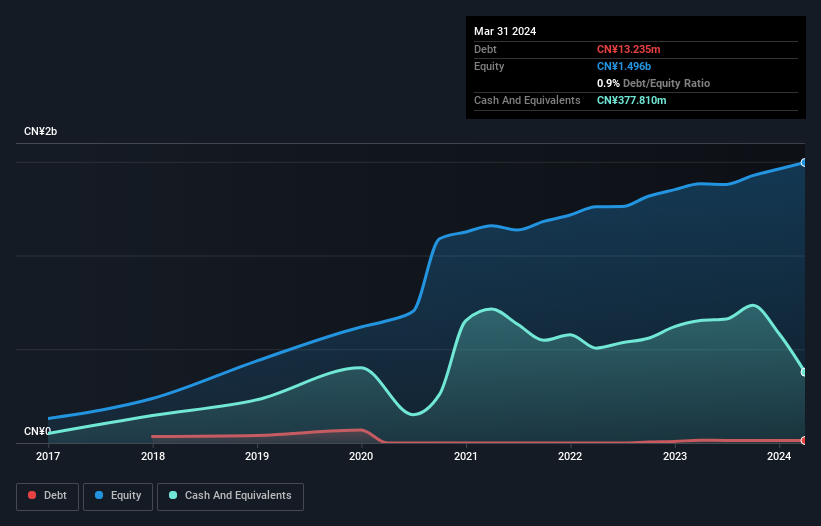The height and width of the screenshot is (526, 821).
Task: Click the Mar 31 2024 tooltip date
Action: tap(505, 31)
